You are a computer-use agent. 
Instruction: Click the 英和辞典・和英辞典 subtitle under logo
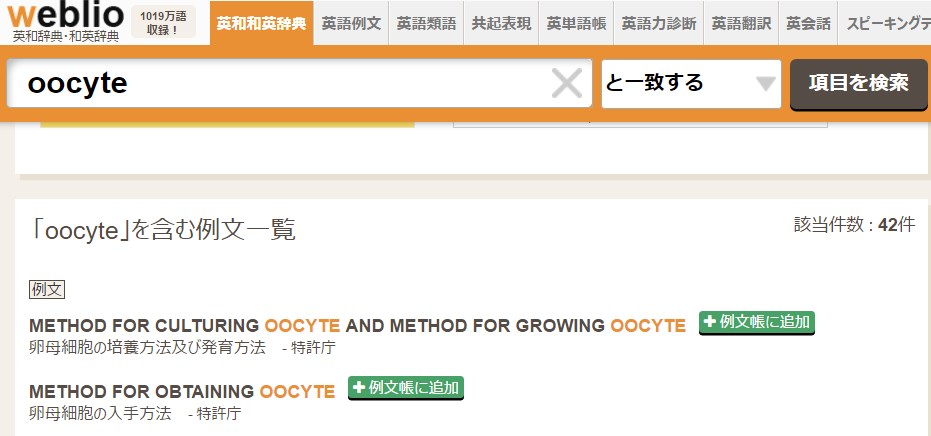point(66,36)
